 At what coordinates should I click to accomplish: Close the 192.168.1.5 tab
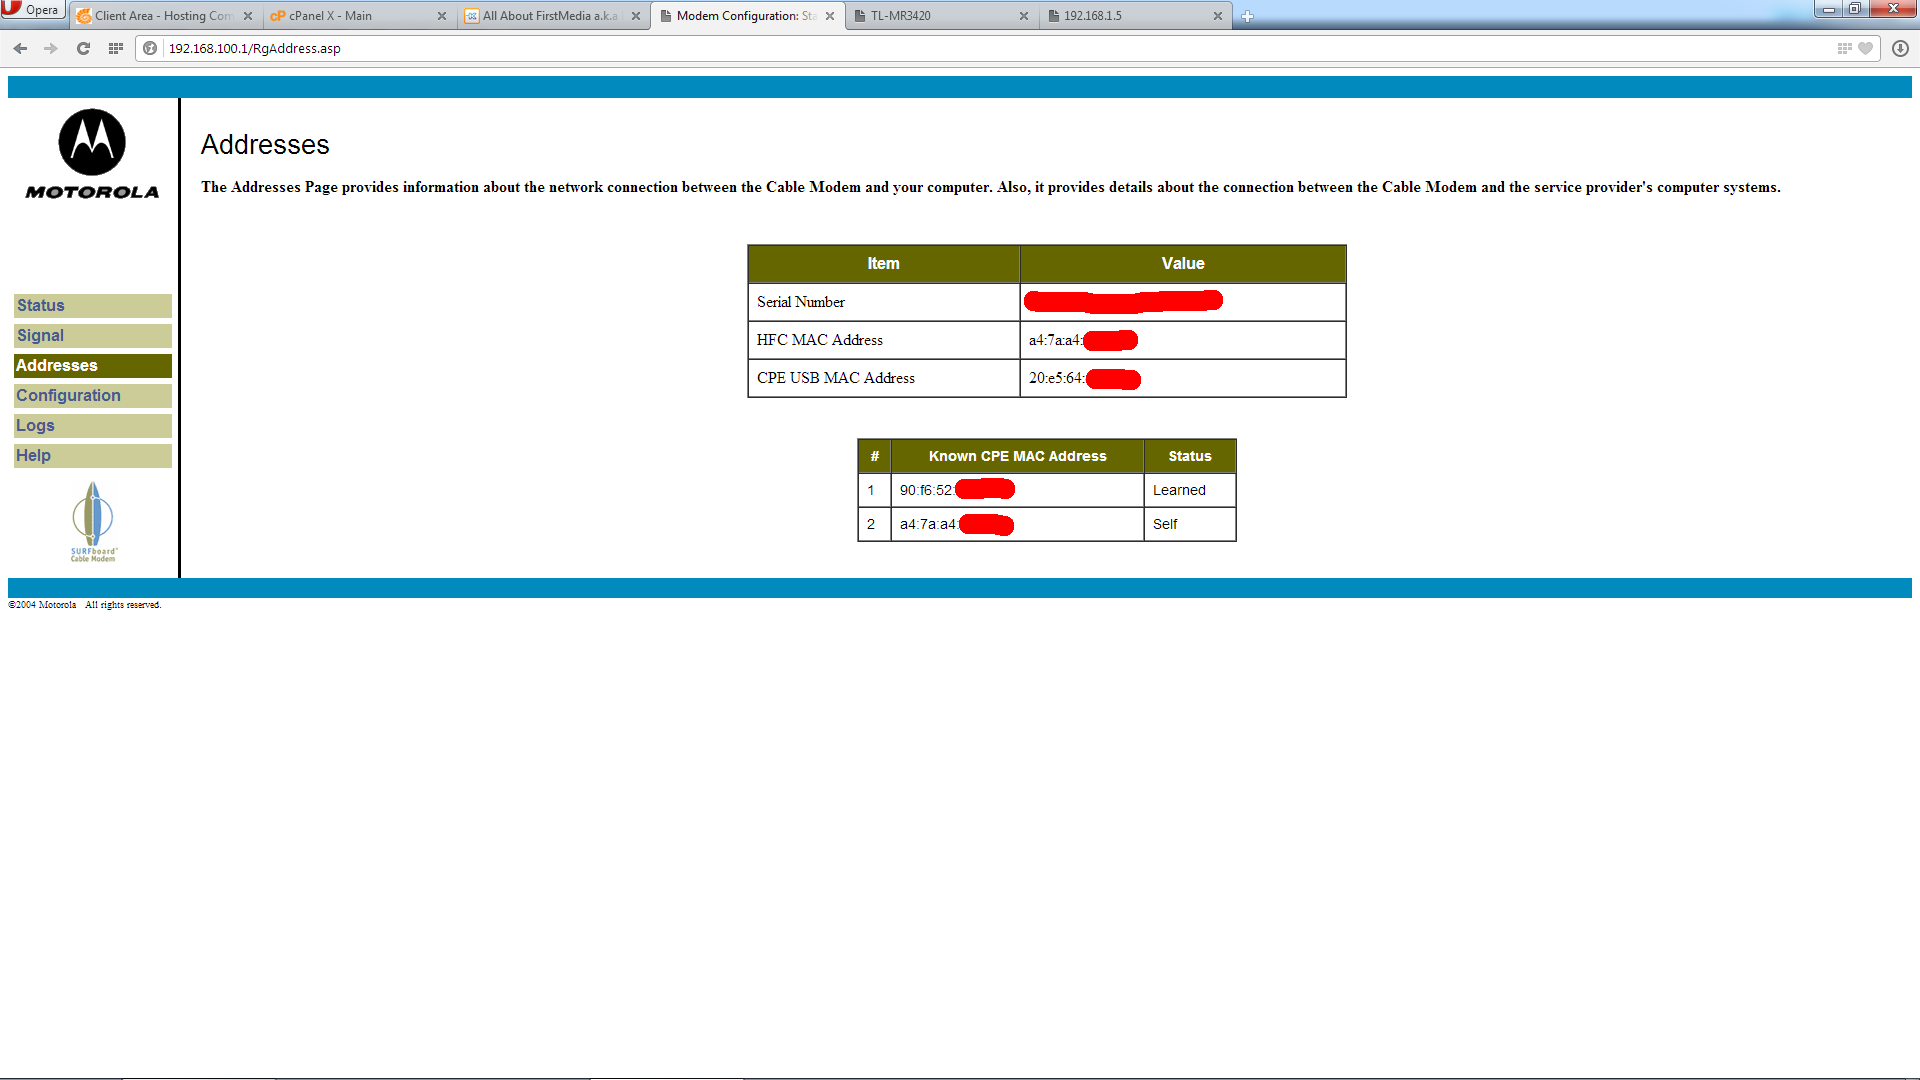(x=1217, y=16)
